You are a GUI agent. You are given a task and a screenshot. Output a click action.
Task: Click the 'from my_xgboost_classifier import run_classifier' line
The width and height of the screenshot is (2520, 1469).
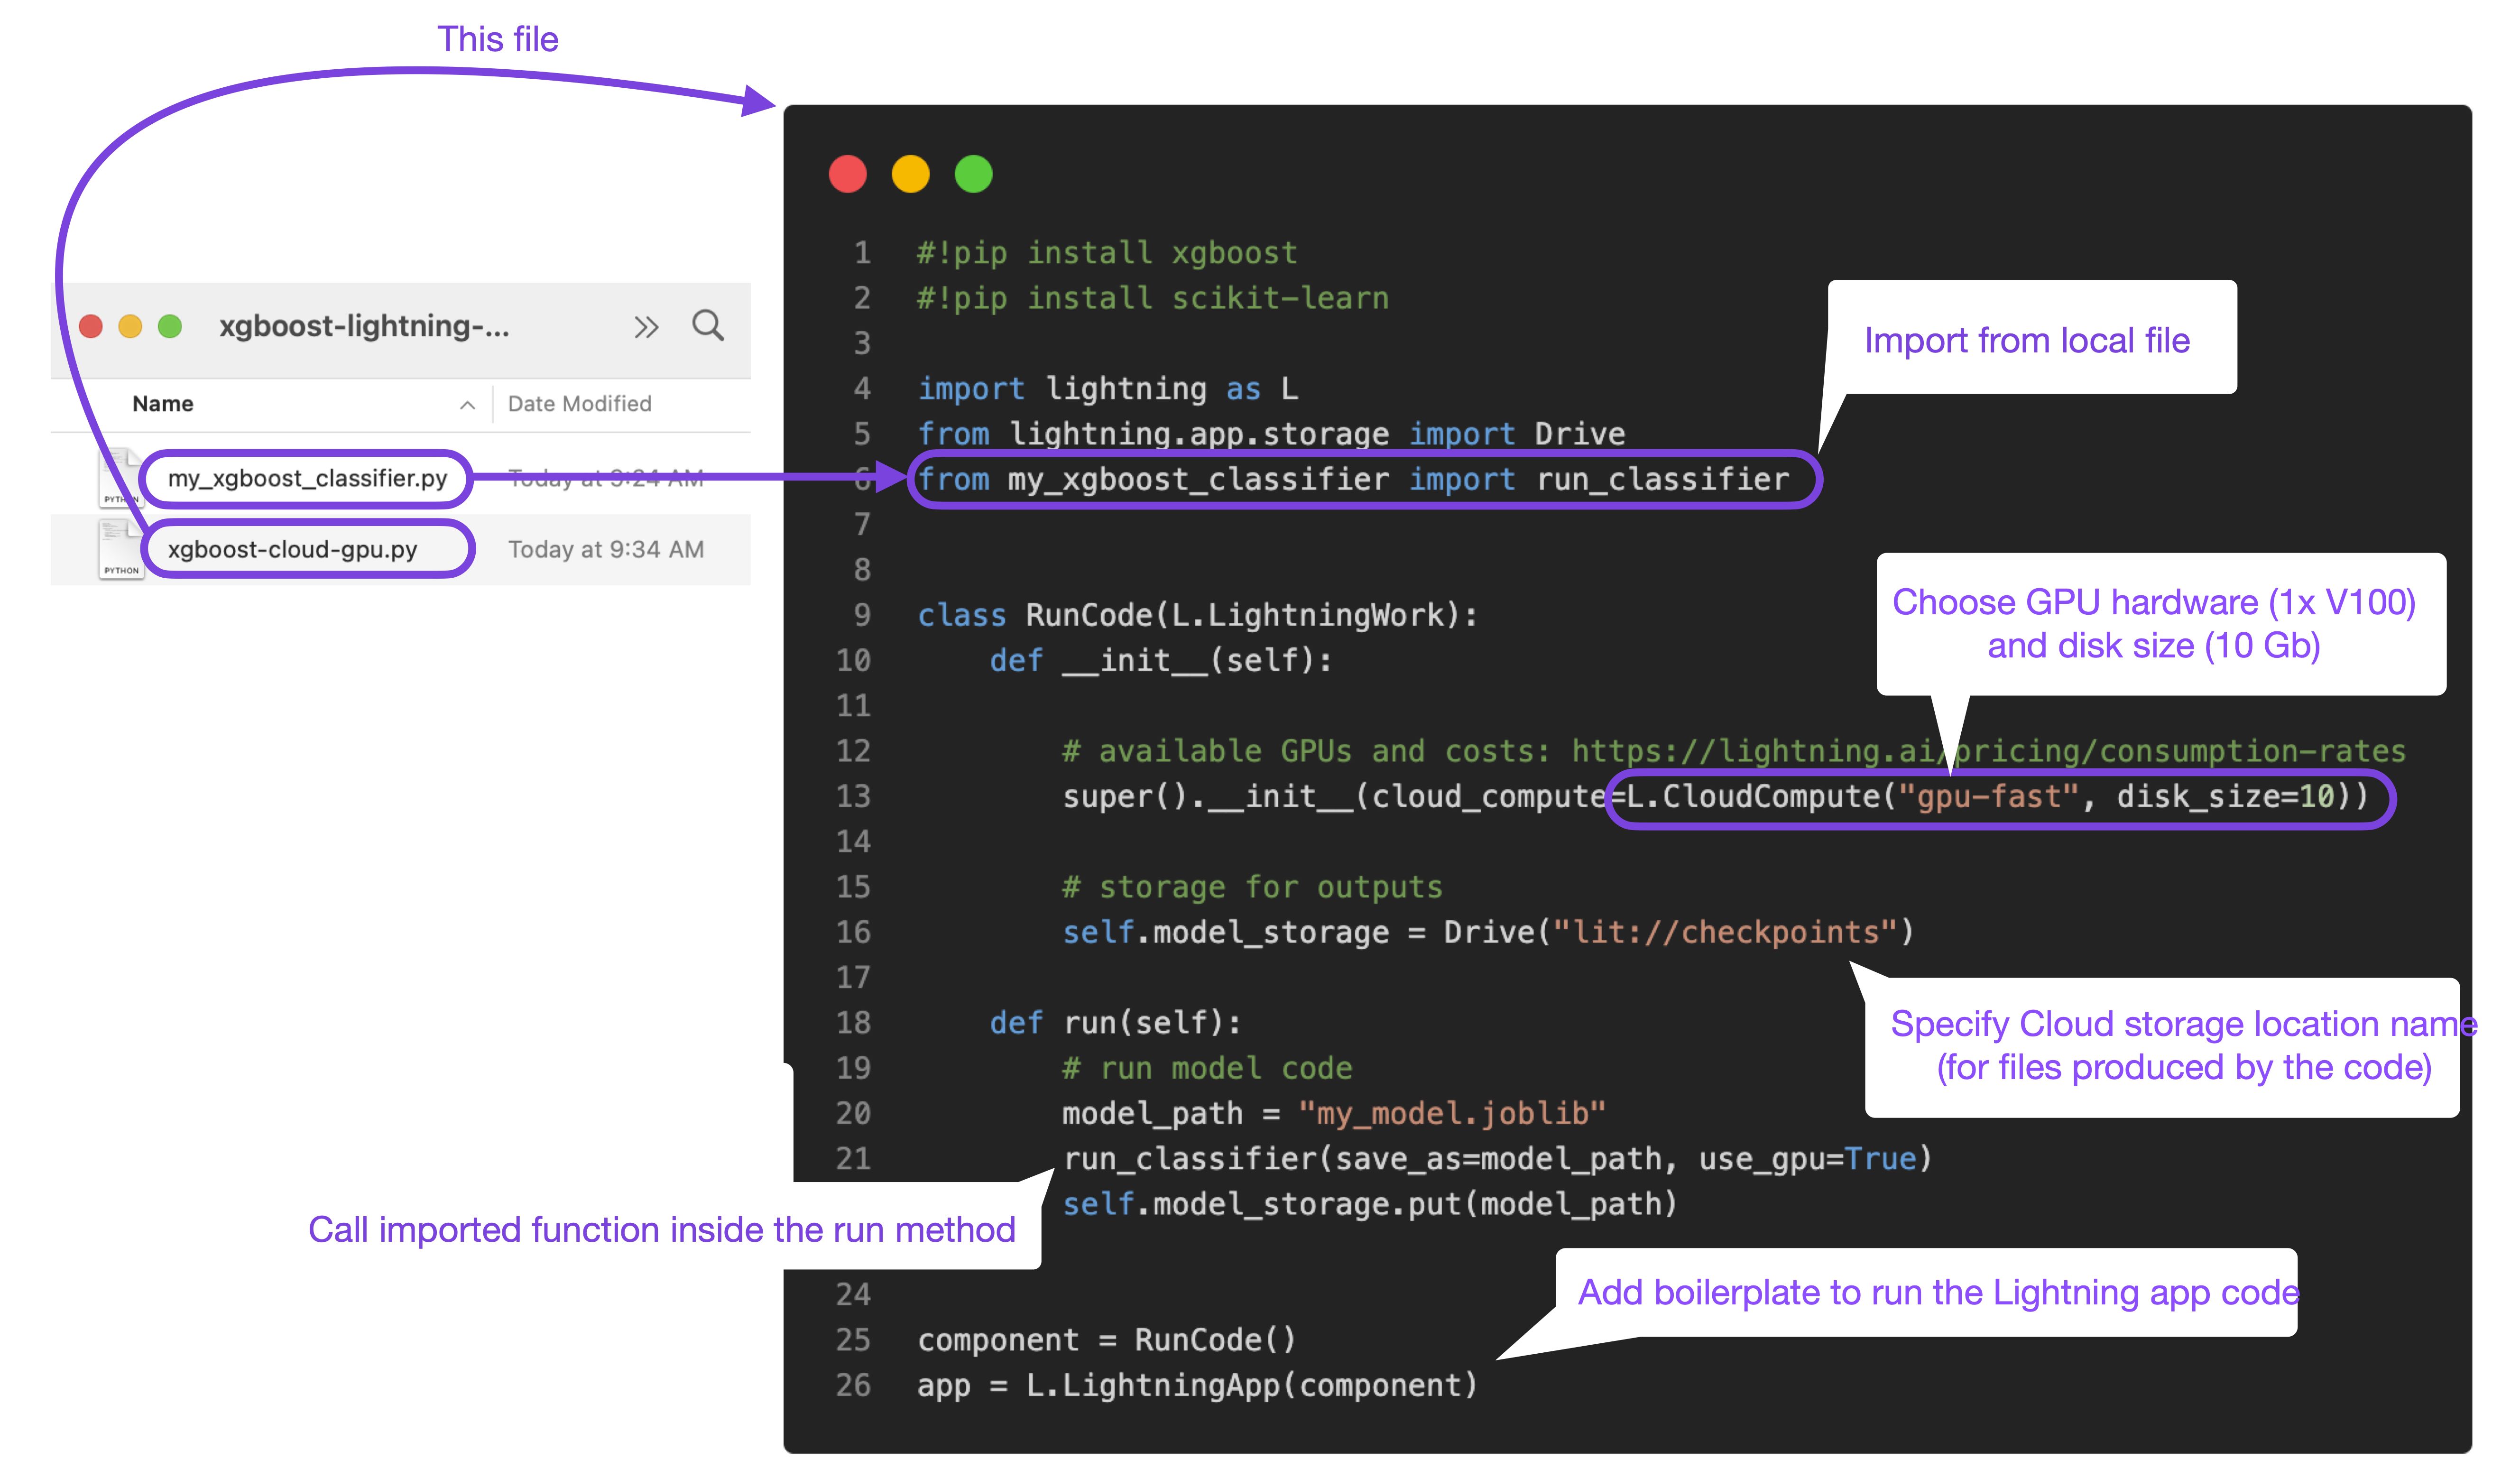1353,479
